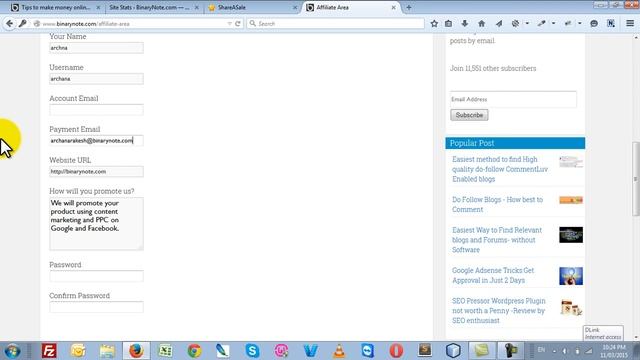Launch TeamViewer from the taskbar

coord(368,351)
